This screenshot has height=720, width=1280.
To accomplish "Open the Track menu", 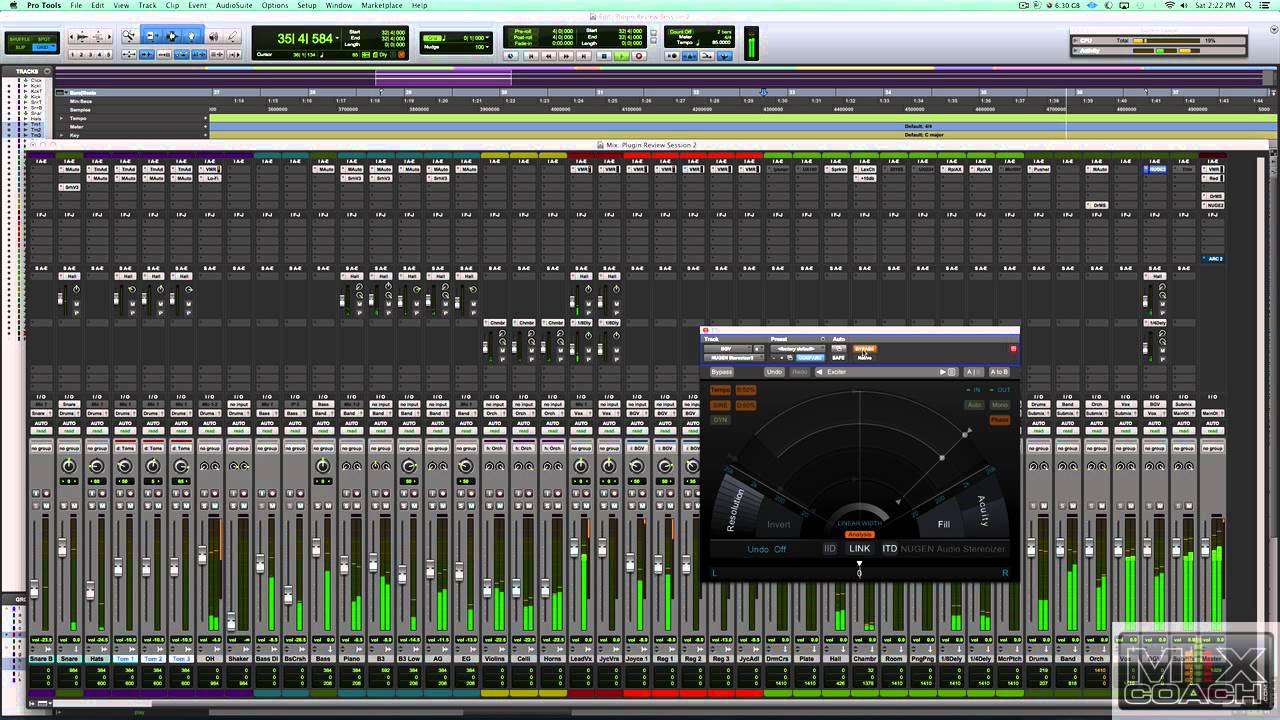I will coord(147,5).
